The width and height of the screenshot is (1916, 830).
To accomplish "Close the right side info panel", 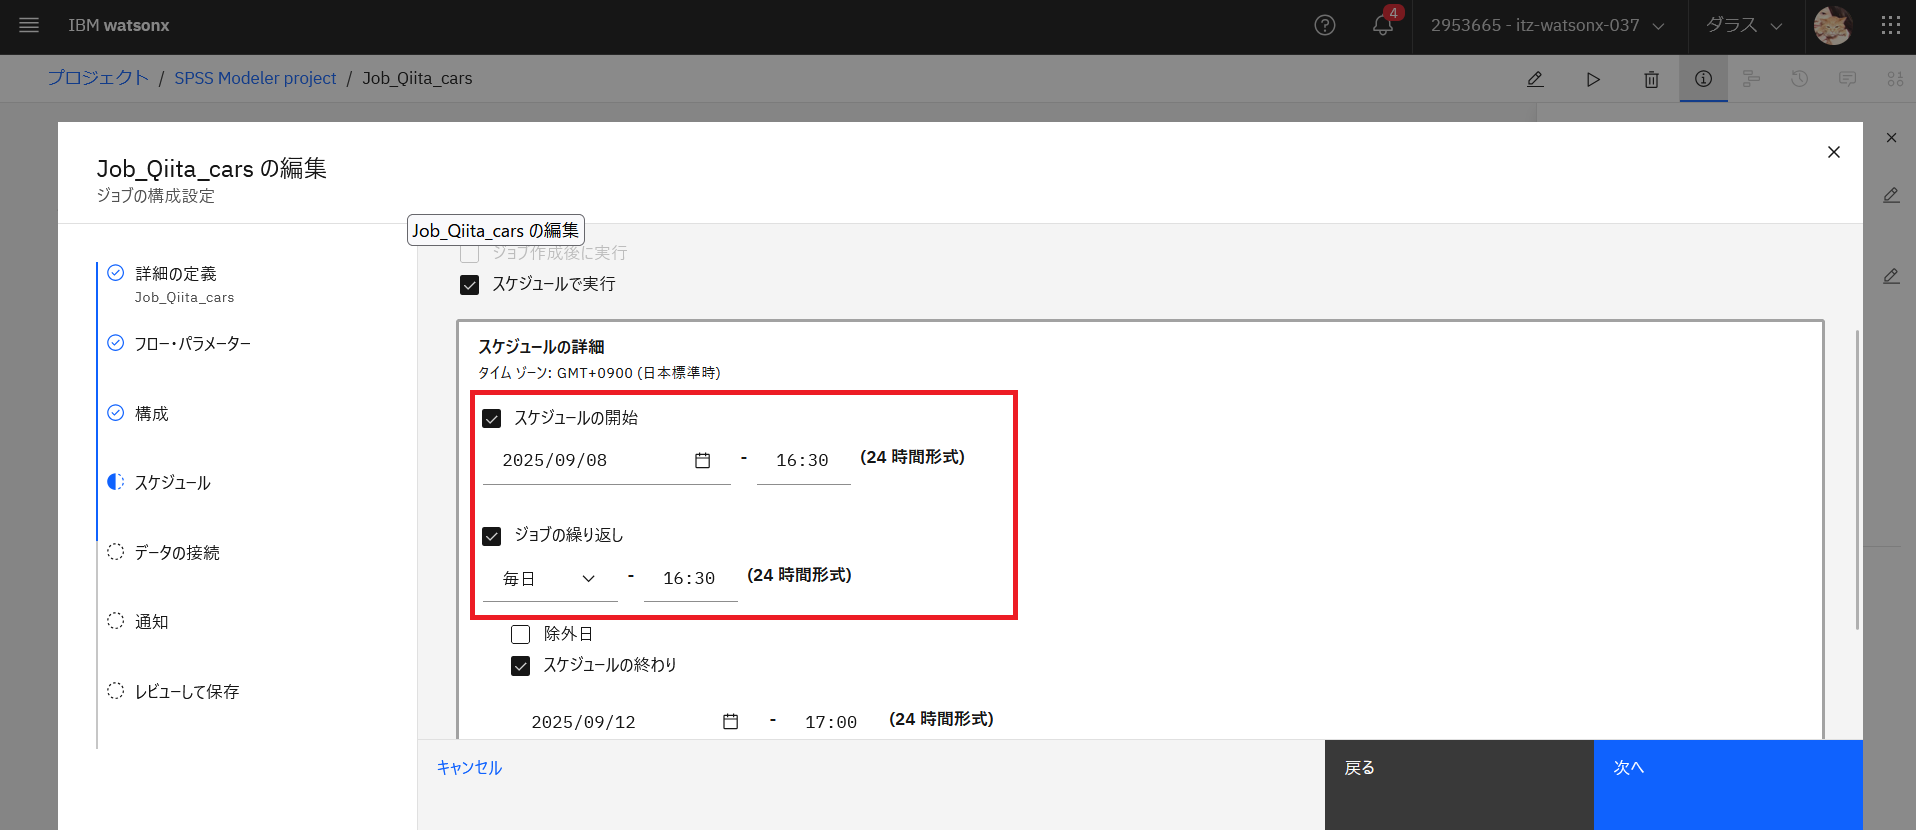I will pyautogui.click(x=1891, y=138).
